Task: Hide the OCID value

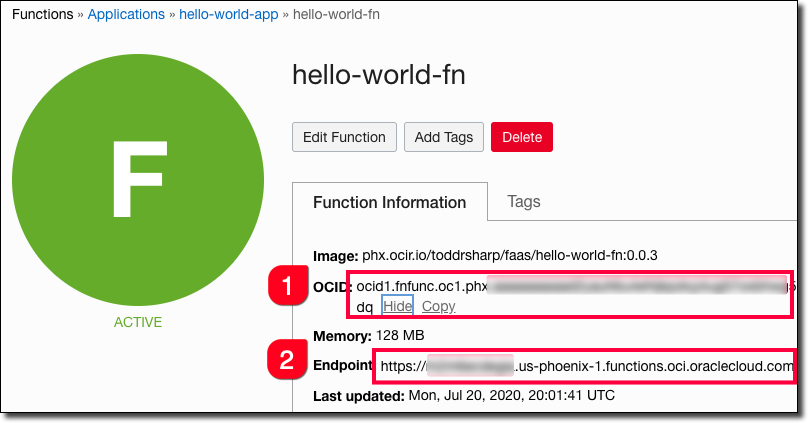Action: [x=397, y=306]
